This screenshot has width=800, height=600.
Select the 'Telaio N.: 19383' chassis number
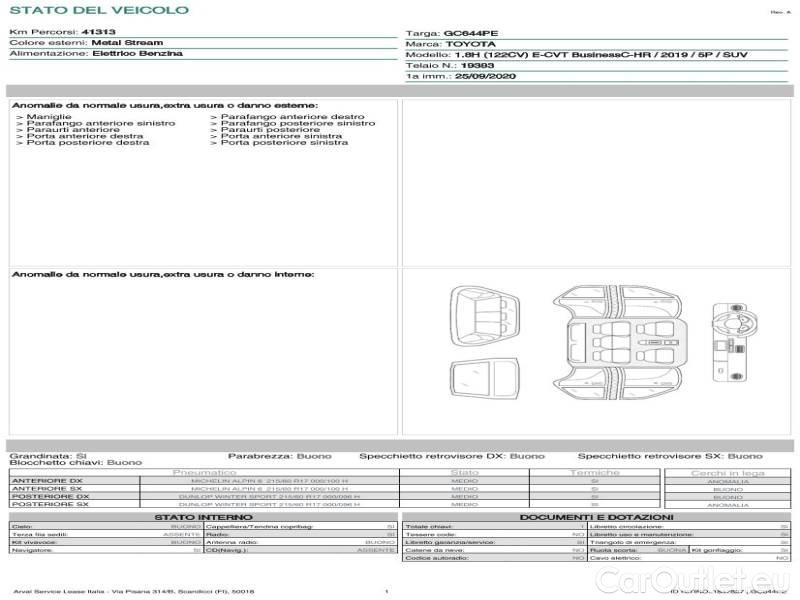coord(449,65)
